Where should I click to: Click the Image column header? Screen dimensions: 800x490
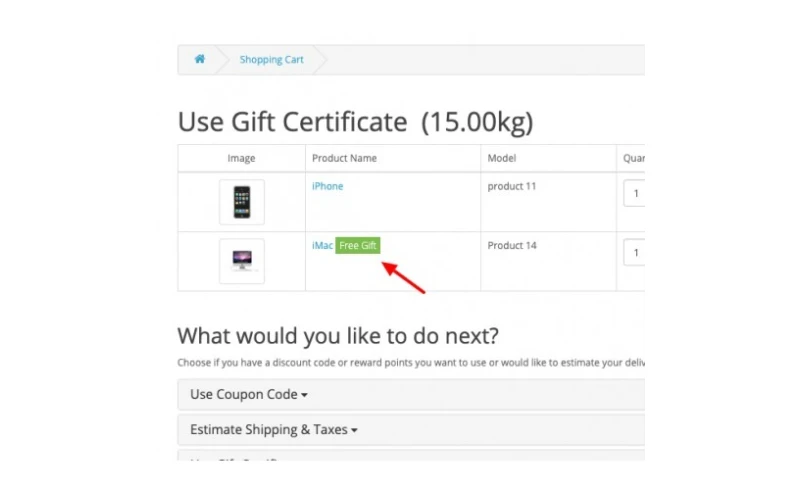point(241,158)
